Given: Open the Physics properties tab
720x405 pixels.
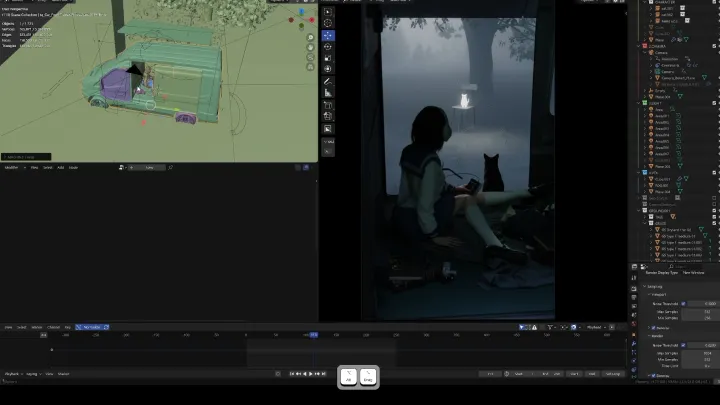Looking at the screenshot, I should coord(634,361).
